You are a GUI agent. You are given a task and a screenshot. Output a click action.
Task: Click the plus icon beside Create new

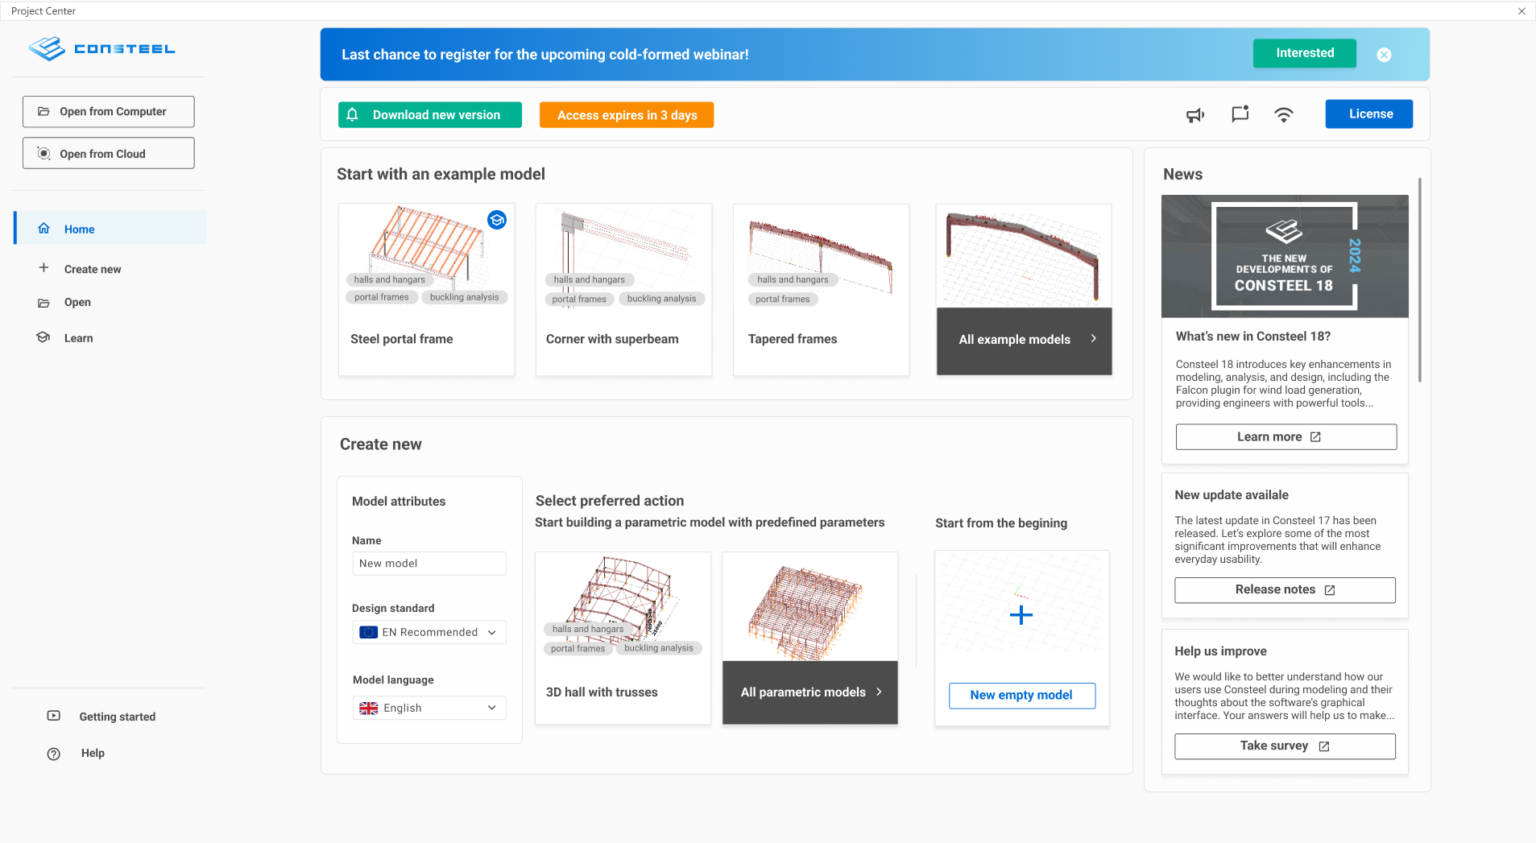(43, 267)
